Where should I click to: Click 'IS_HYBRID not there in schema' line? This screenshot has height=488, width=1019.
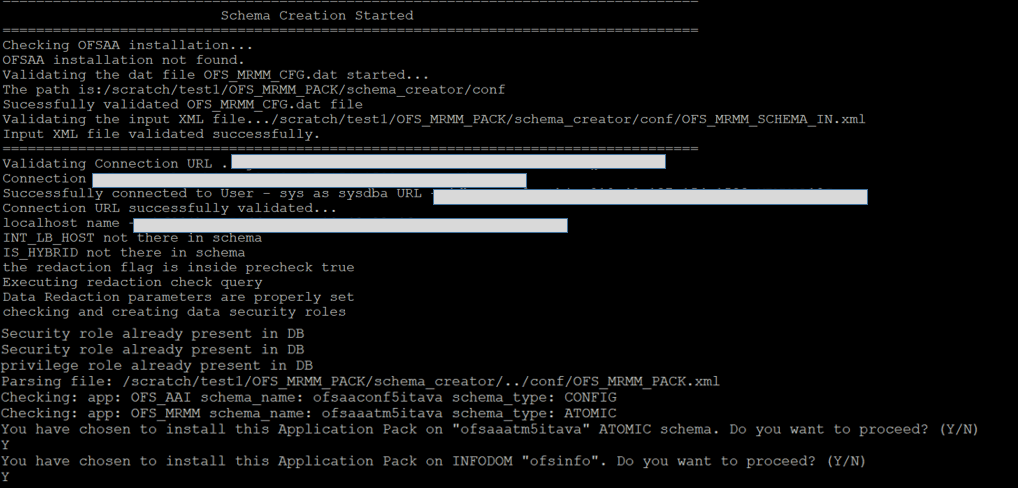pos(123,253)
